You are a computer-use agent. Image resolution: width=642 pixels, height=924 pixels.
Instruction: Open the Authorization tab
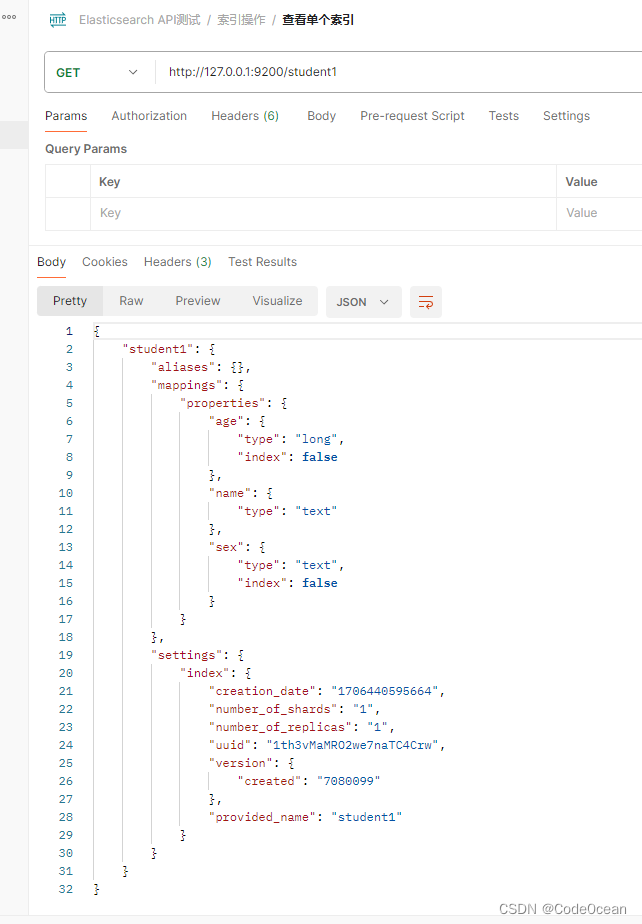(149, 116)
